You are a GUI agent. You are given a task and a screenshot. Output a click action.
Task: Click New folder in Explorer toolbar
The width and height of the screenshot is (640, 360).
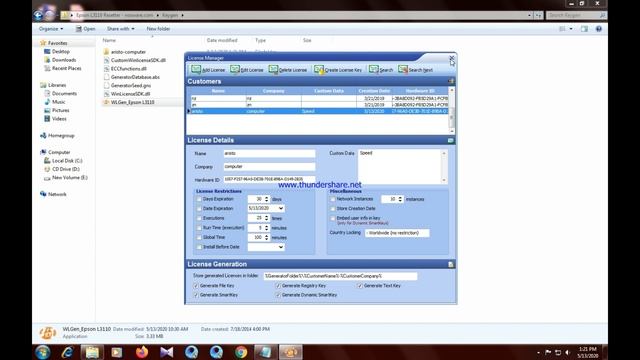coord(158,29)
